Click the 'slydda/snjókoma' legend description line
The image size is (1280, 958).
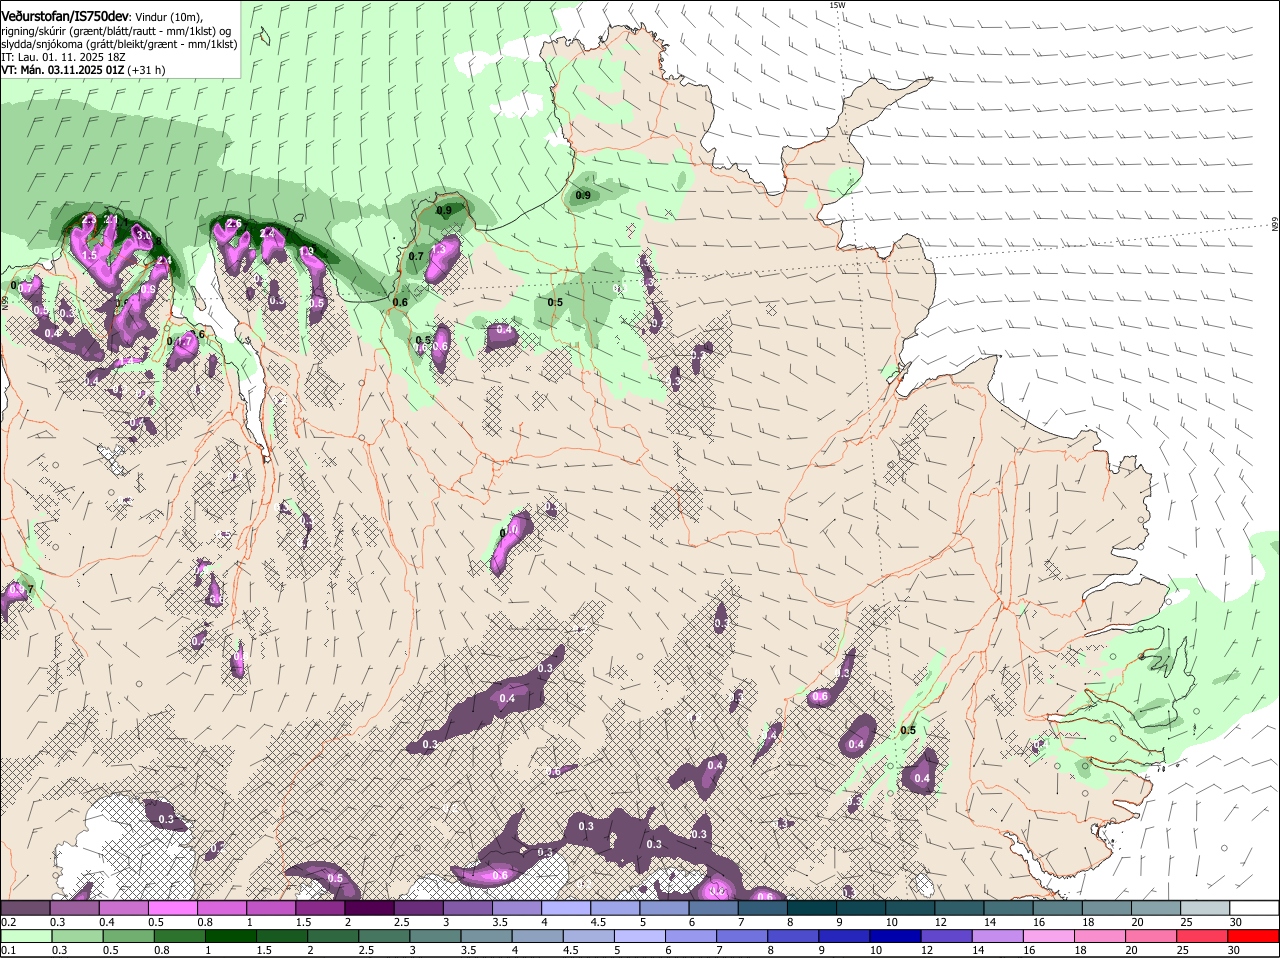119,44
